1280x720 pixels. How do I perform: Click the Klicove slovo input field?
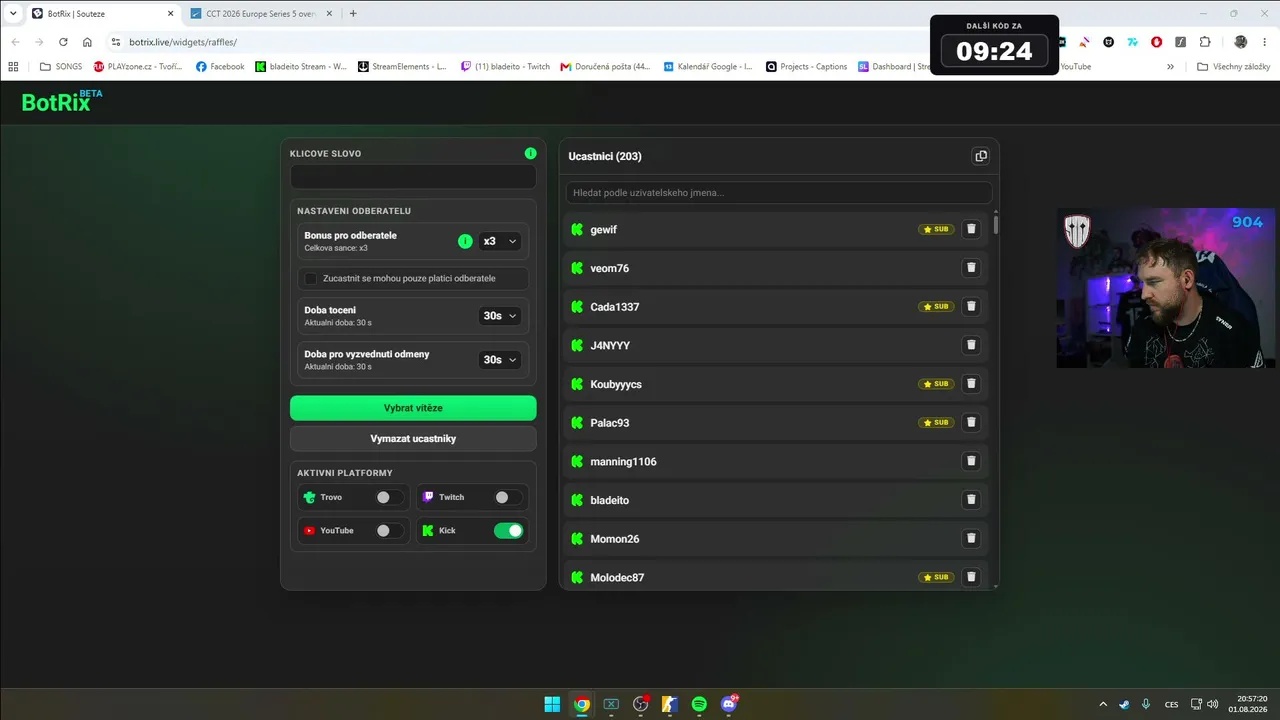(x=413, y=177)
